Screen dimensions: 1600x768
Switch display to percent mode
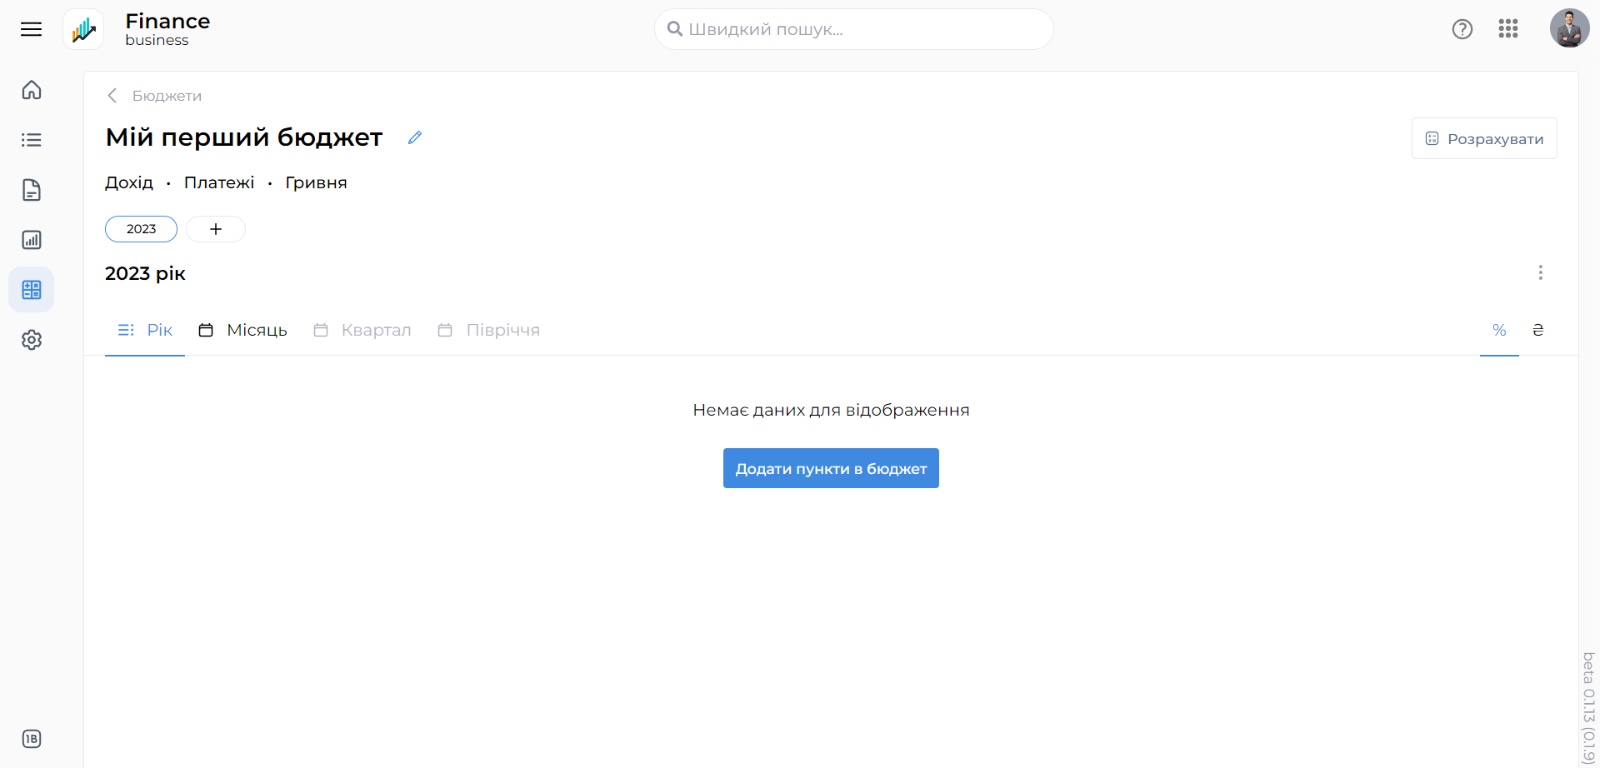pos(1499,330)
